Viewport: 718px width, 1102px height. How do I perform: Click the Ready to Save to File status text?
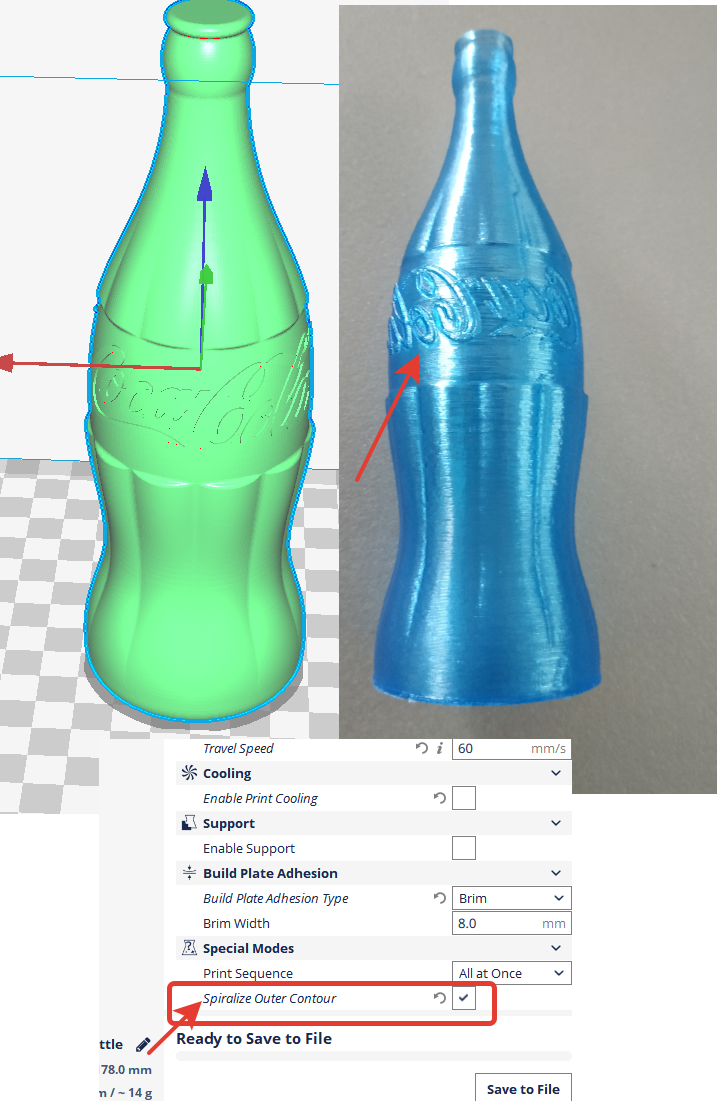[x=254, y=1039]
